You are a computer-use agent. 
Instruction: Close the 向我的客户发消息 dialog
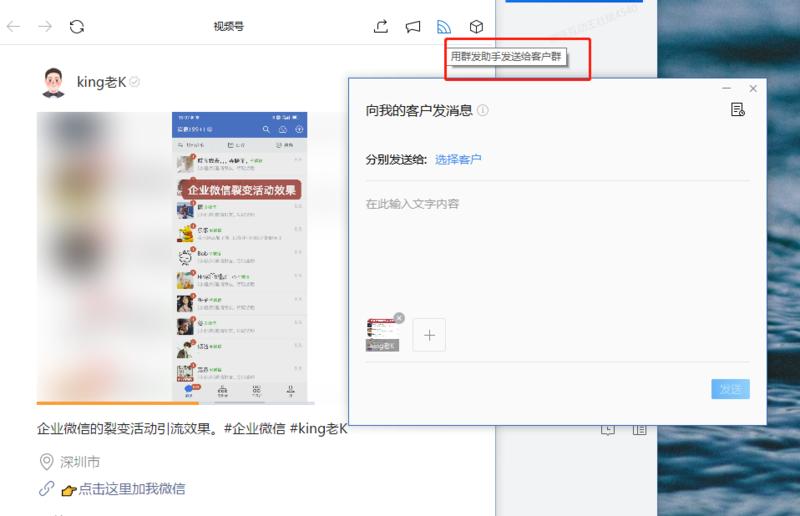point(753,88)
